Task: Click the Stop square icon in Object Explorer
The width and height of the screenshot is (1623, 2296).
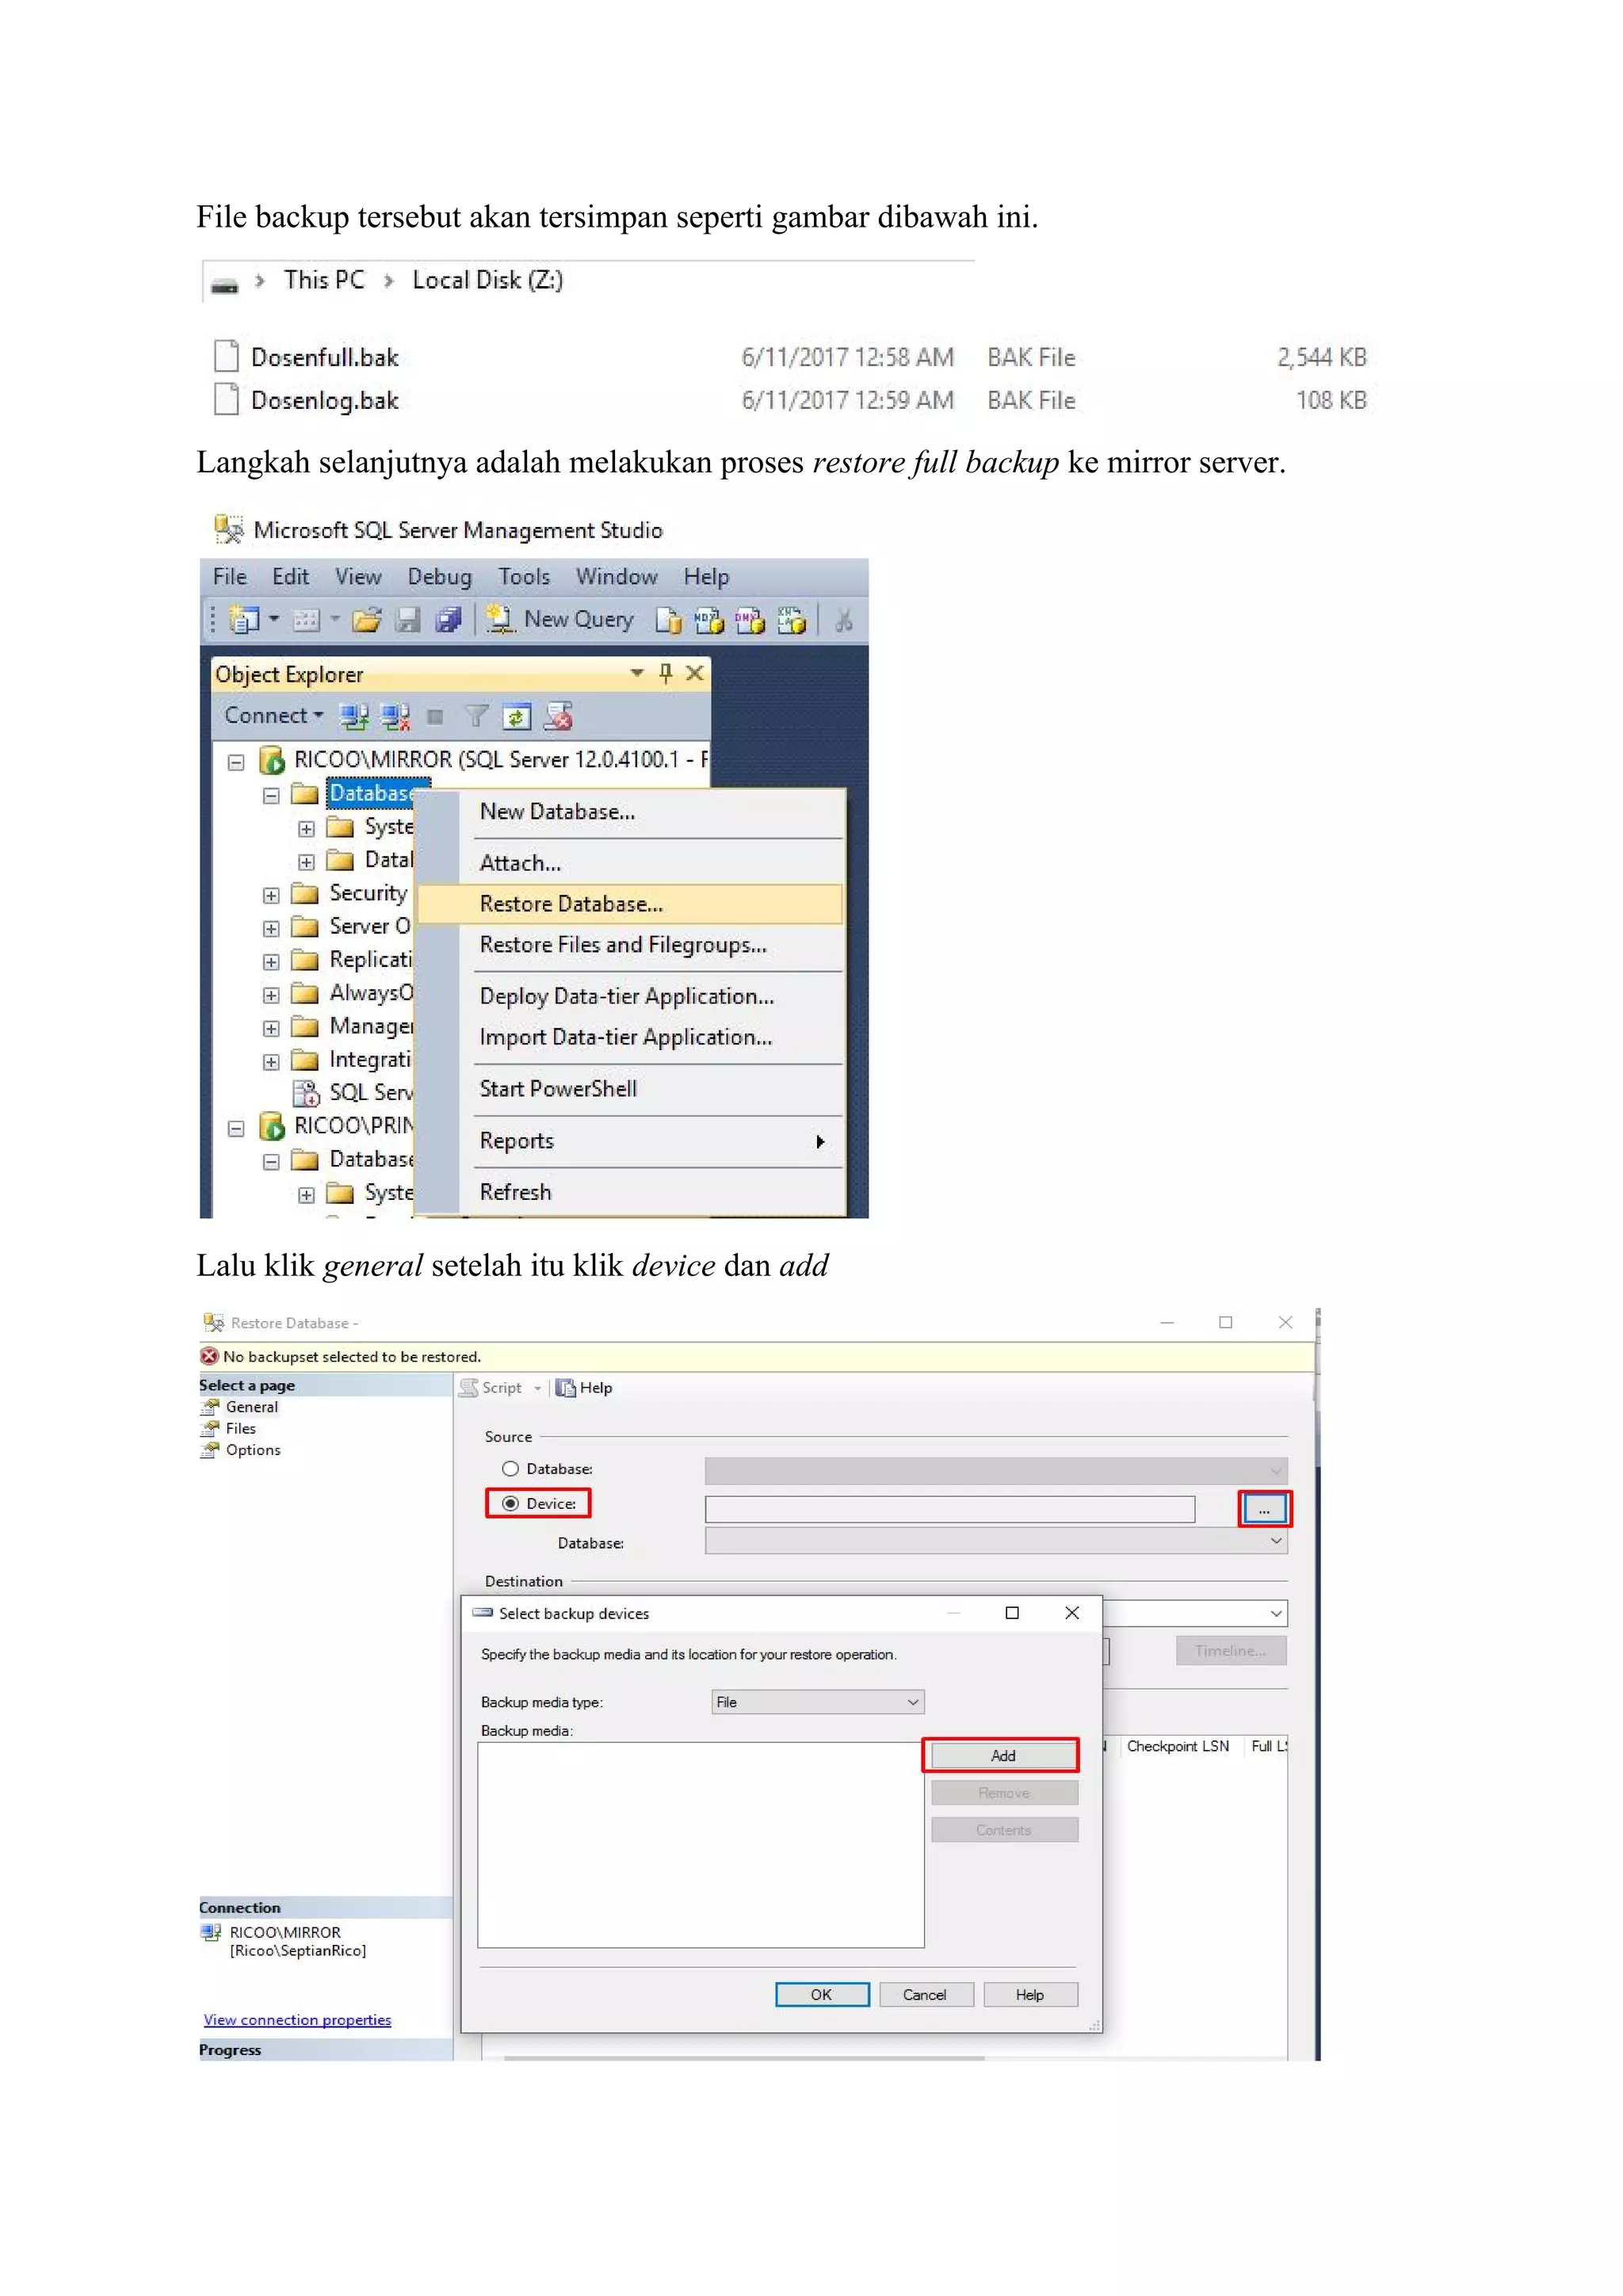Action: (435, 716)
